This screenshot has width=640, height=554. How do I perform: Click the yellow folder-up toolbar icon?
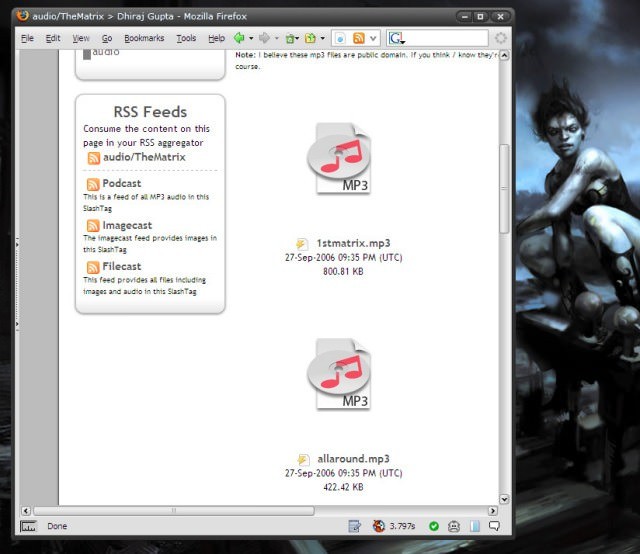point(310,38)
